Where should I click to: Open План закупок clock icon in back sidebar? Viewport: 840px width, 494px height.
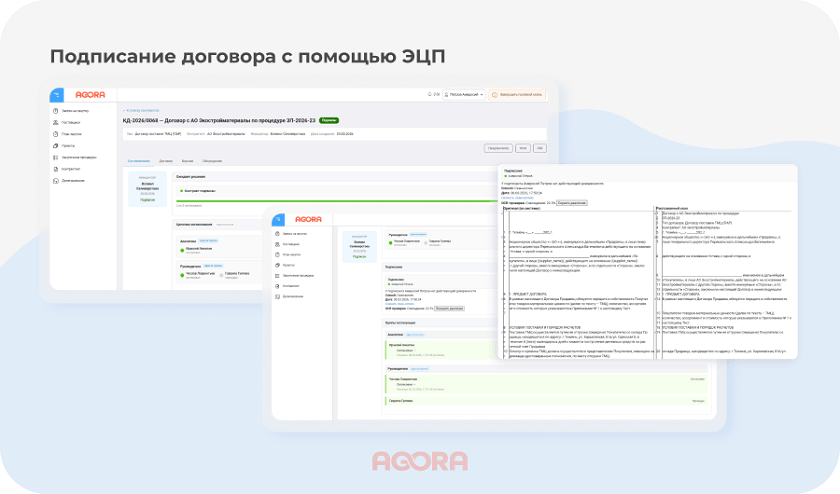point(56,134)
